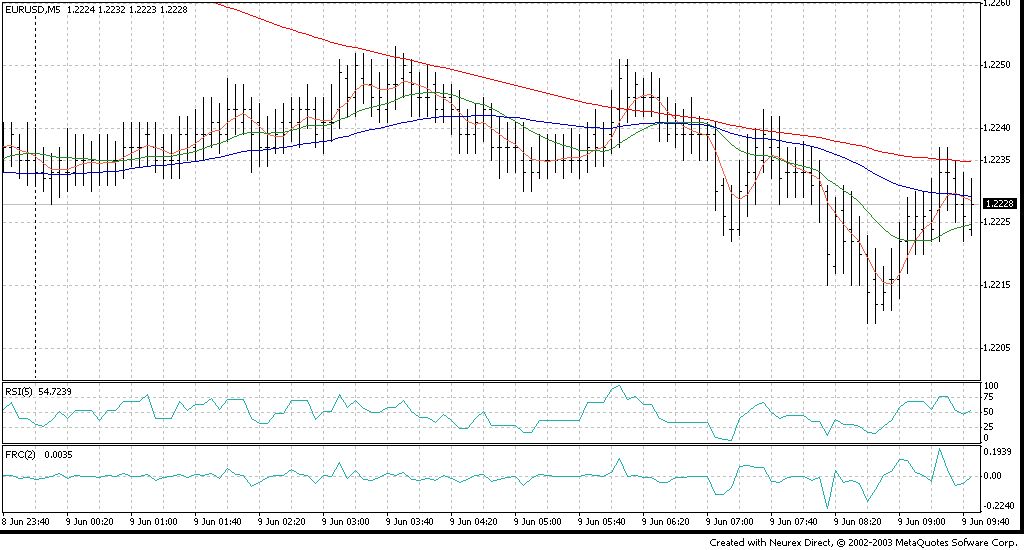This screenshot has width=1024, height=550.
Task: Click the FRC scale value 0.1939
Action: point(998,451)
